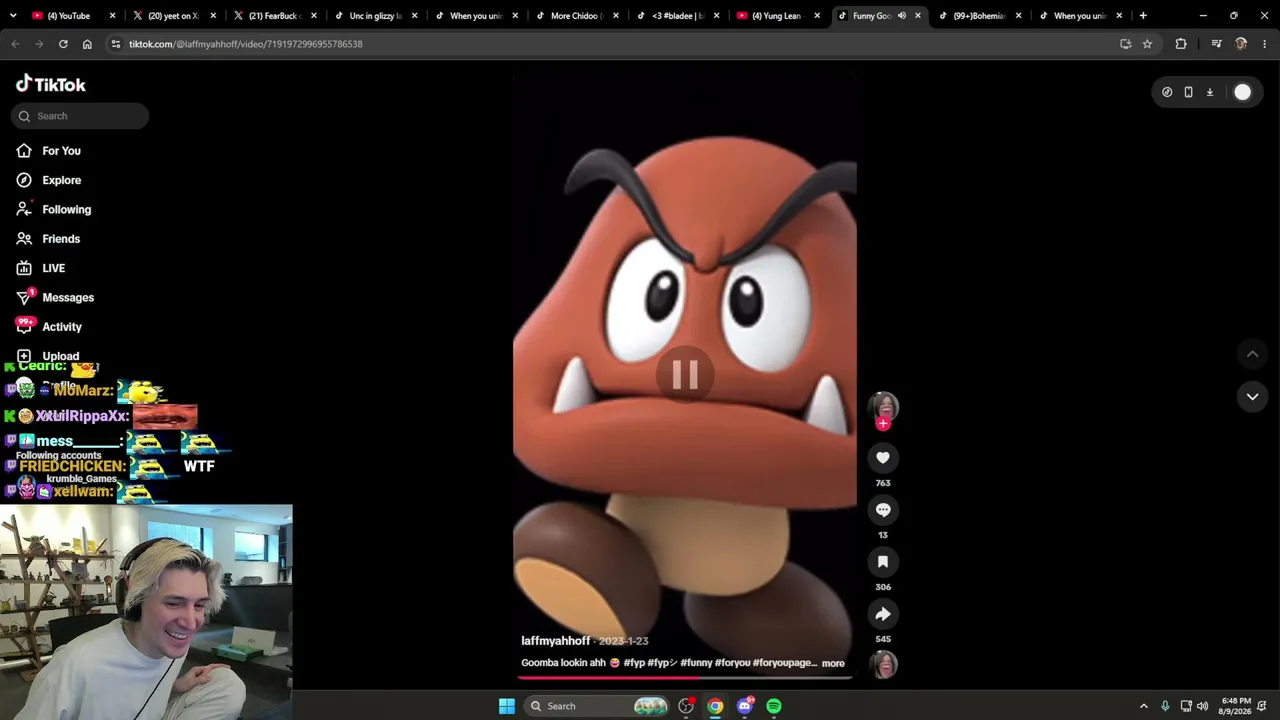
Task: Follow the creator with the red plus
Action: click(x=883, y=424)
